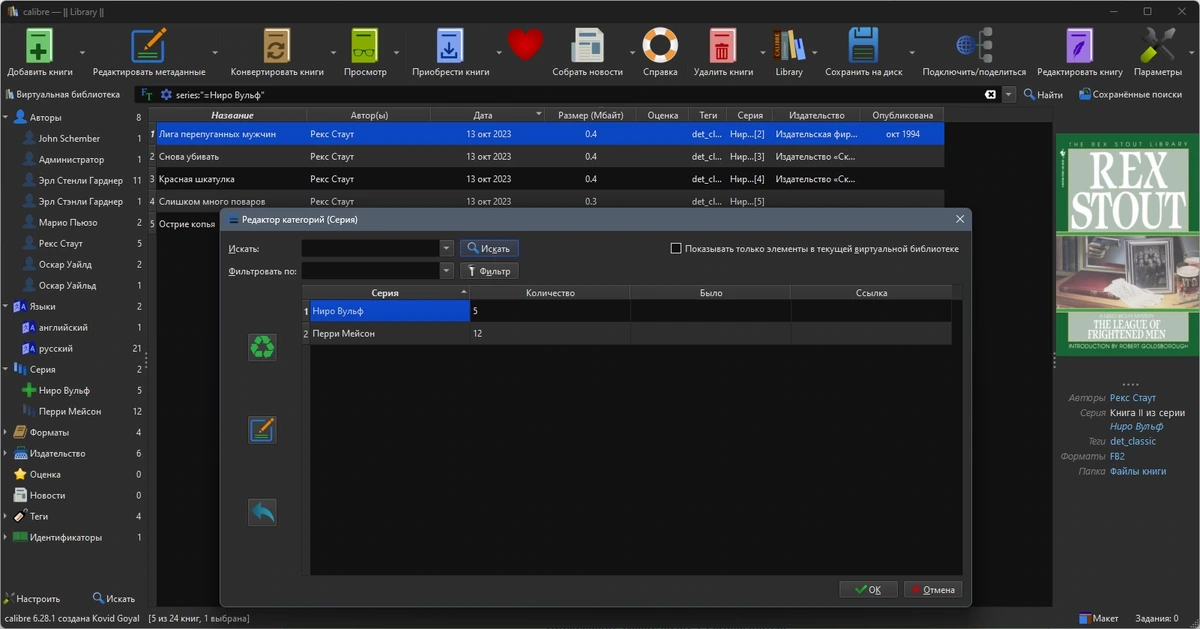Viewport: 1200px width, 629px height.
Task: Click Конвертировать книги toolbar icon
Action: pyautogui.click(x=277, y=46)
